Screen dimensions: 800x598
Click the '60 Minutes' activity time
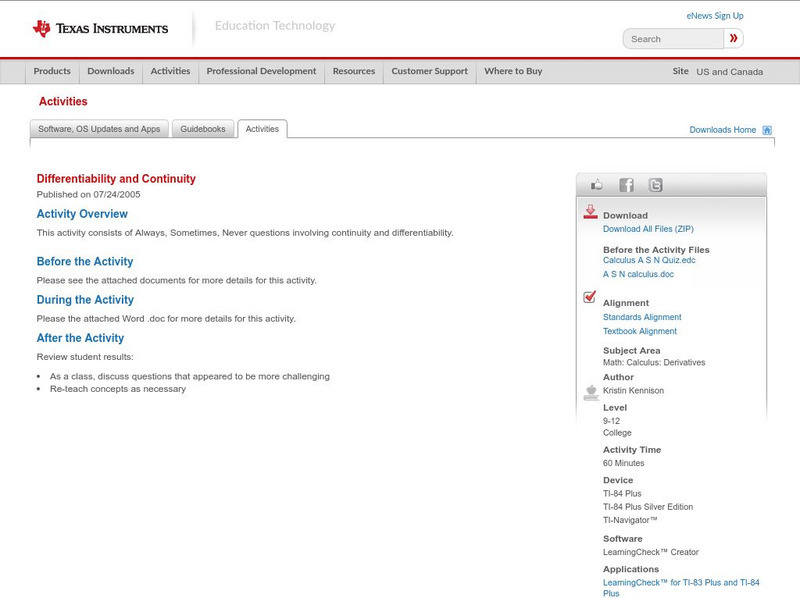click(623, 463)
